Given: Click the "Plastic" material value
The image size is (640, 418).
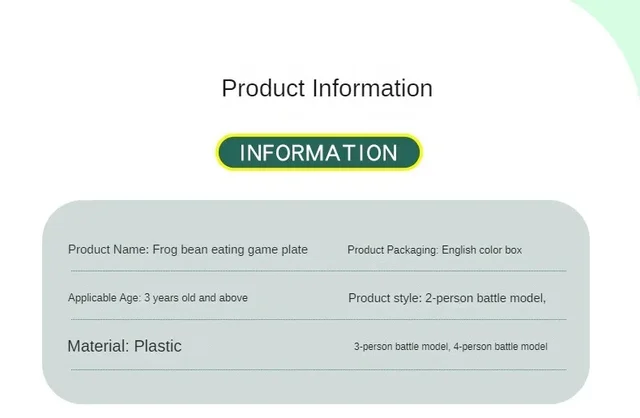Looking at the screenshot, I should tap(158, 346).
